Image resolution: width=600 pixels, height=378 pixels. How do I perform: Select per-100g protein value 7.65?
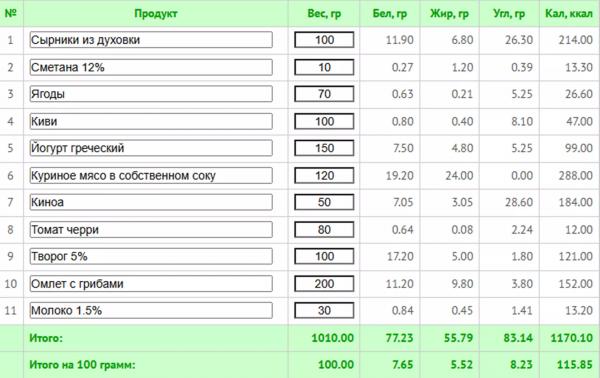(403, 365)
